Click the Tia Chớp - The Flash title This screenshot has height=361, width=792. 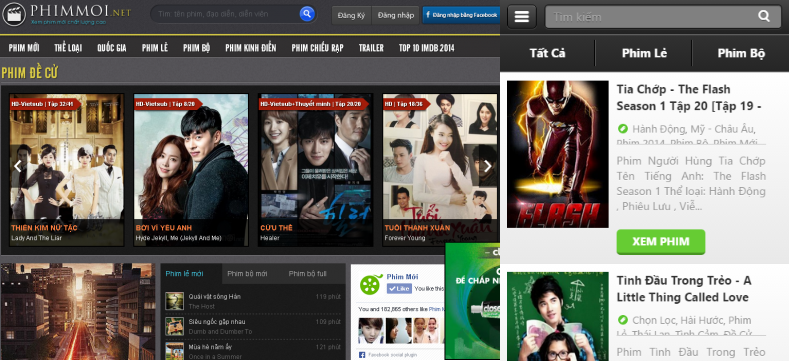pos(689,97)
